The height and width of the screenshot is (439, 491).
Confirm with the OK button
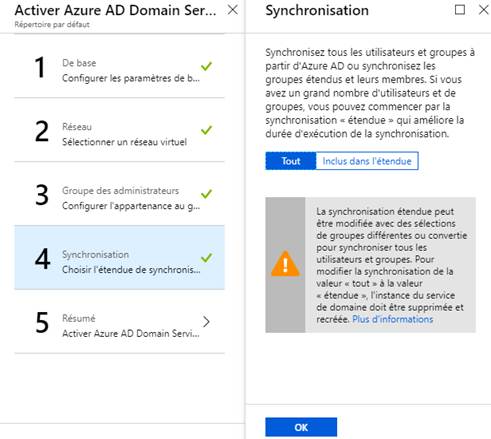coord(301,427)
